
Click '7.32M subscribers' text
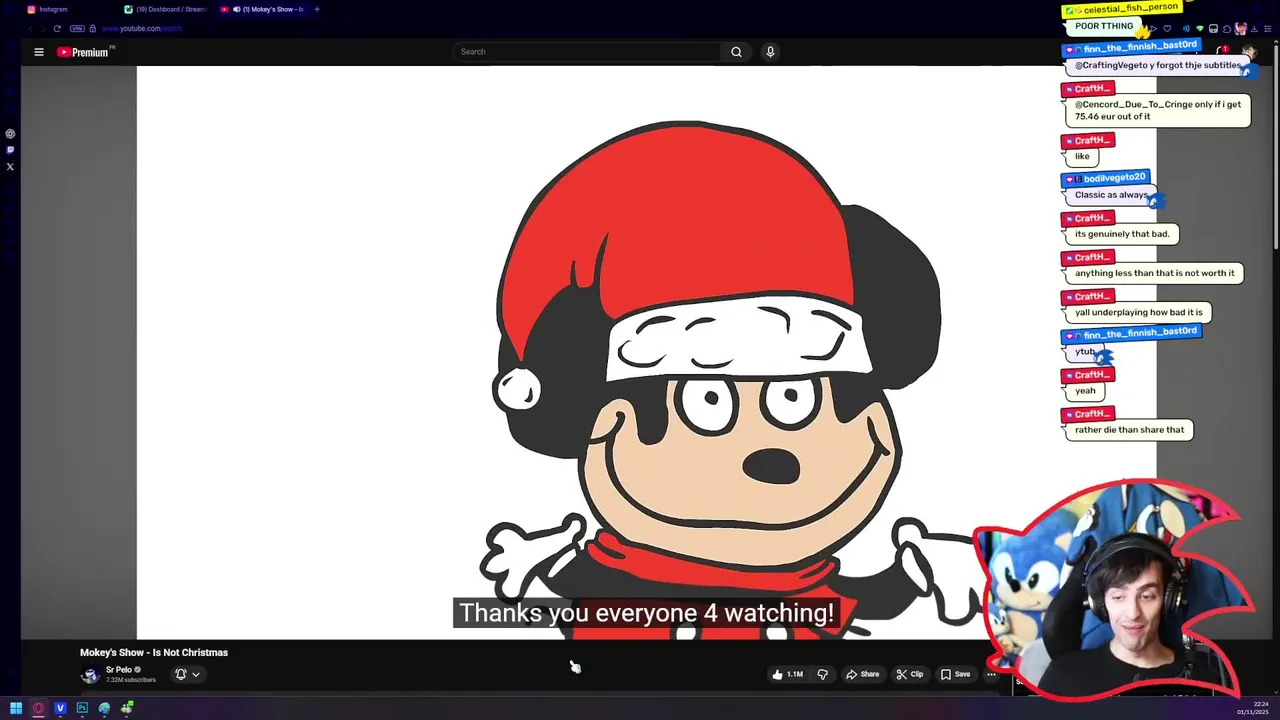pos(131,680)
